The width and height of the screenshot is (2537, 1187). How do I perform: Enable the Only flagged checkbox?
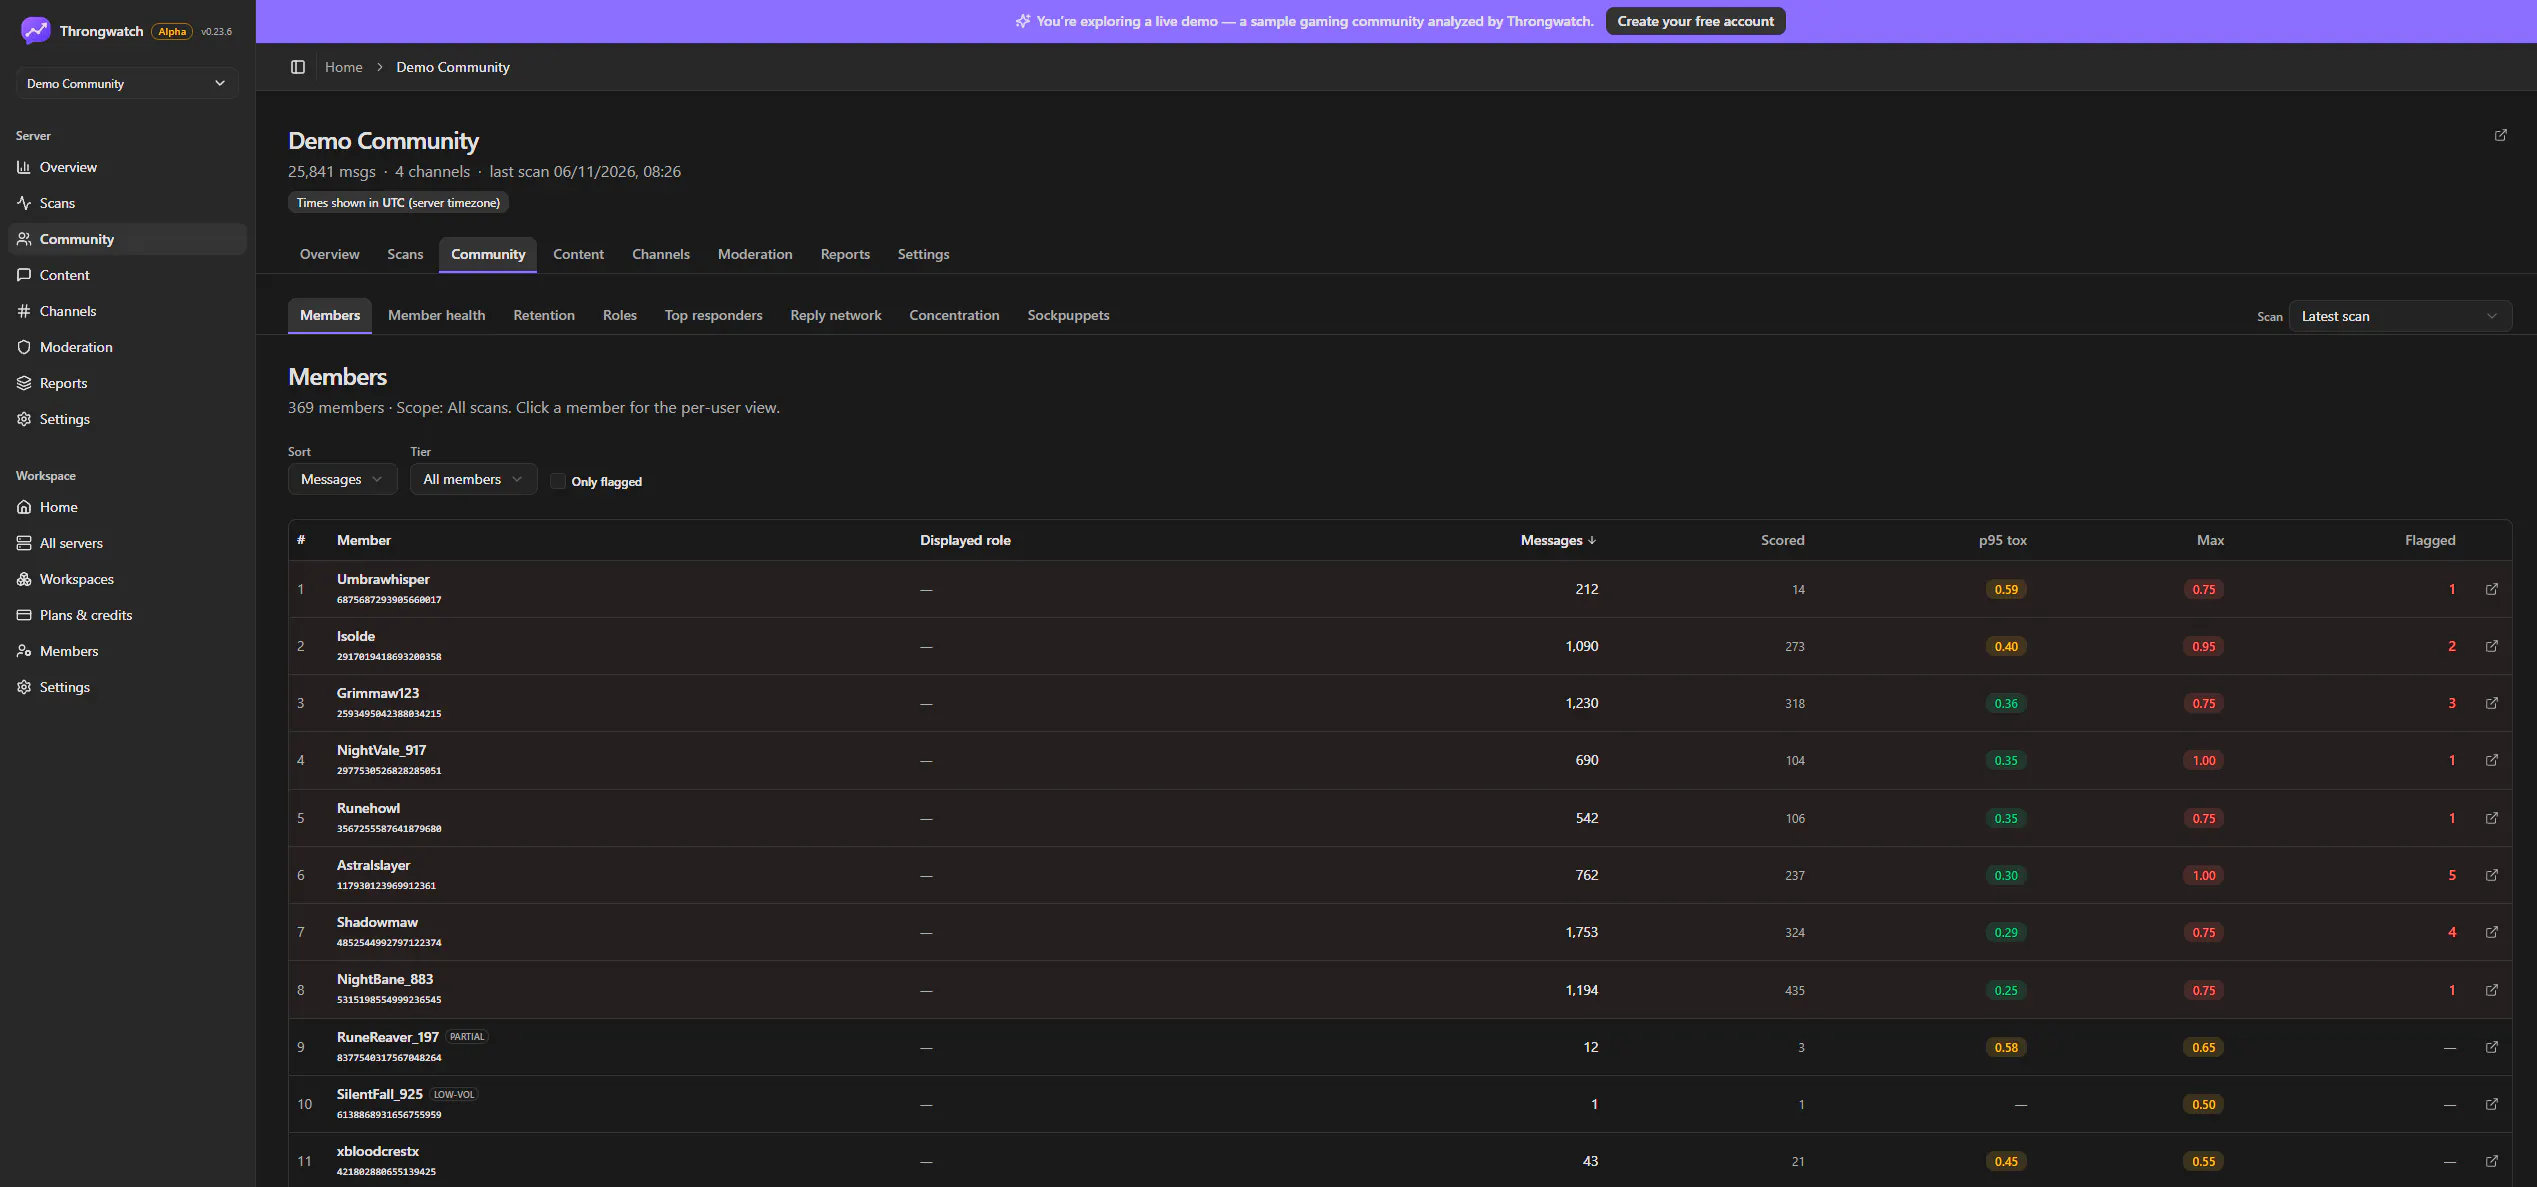558,481
